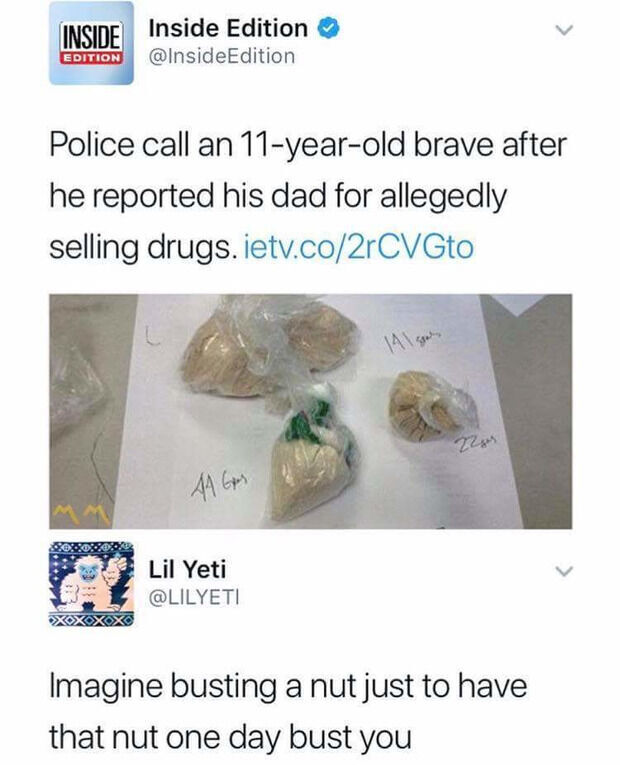Select the Police call an 11-year-old tweet text
620x765 pixels.
click(x=308, y=196)
